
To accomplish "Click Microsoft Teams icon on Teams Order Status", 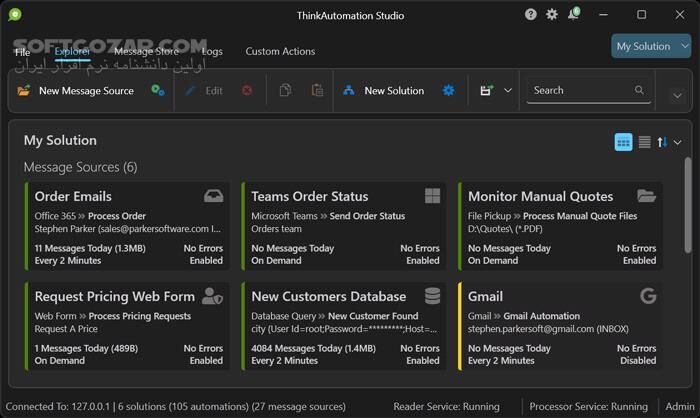I will pyautogui.click(x=432, y=196).
